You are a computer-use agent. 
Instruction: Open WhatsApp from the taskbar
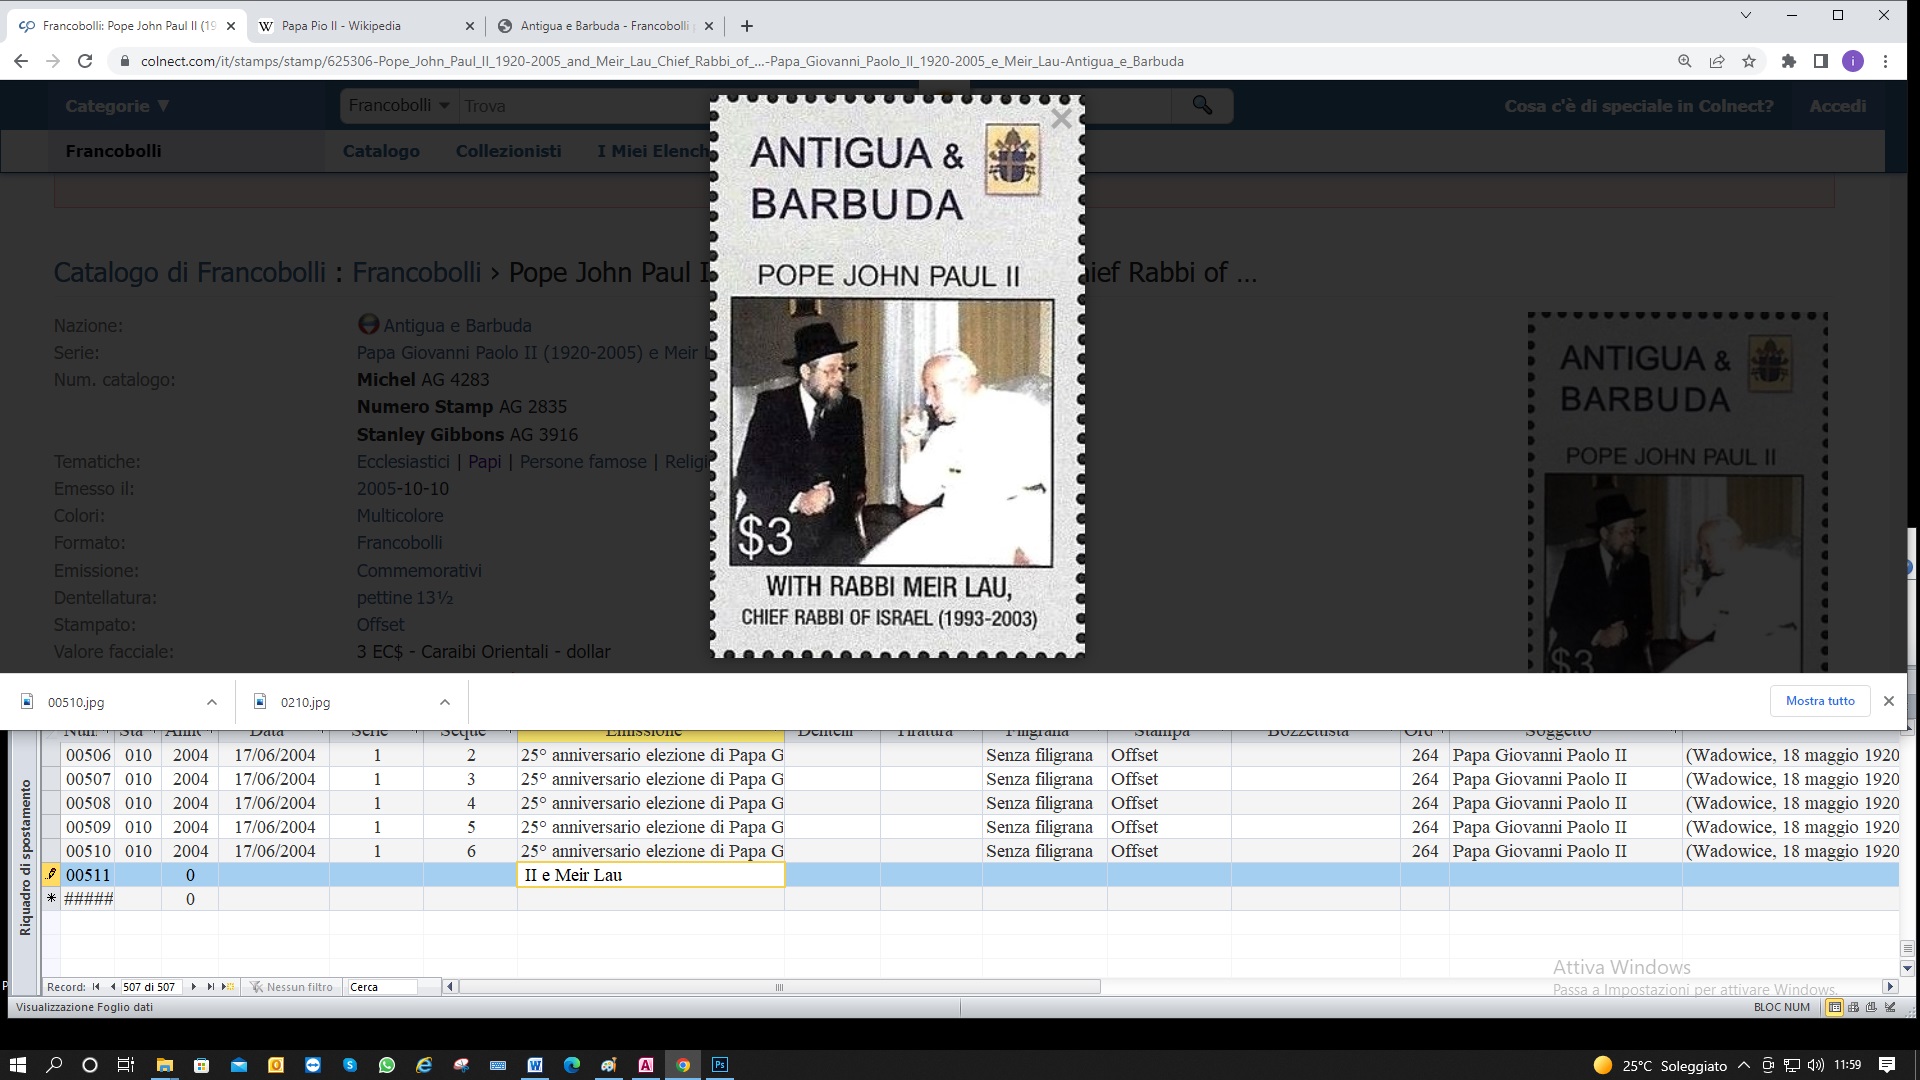[387, 1065]
